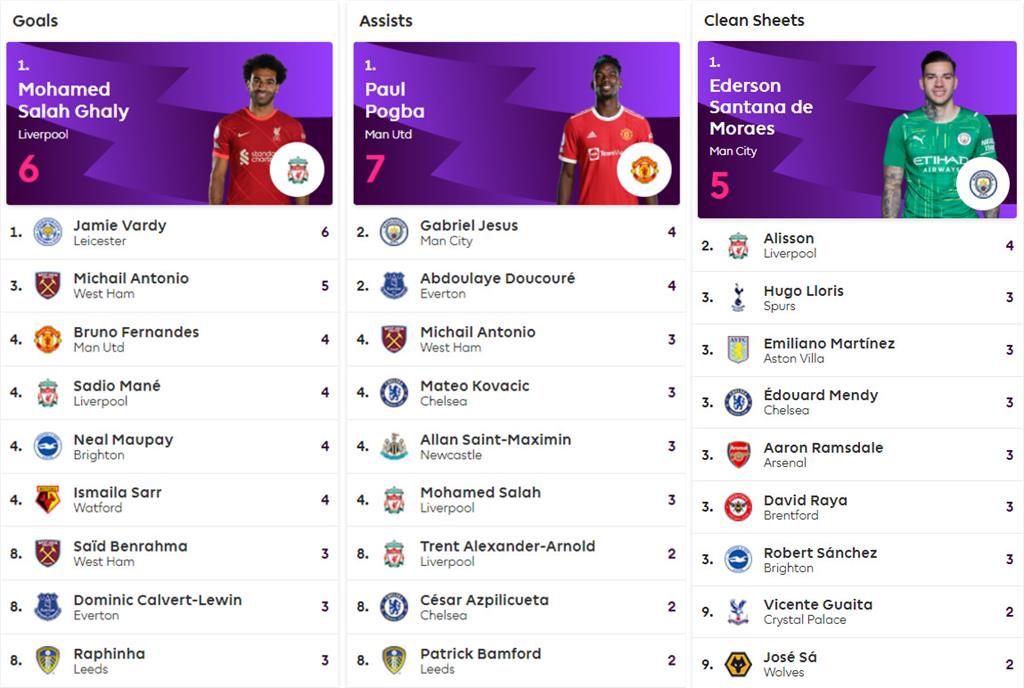The height and width of the screenshot is (688, 1024).
Task: Click the Tottenham crest beside Hugo Lloris
Action: click(738, 297)
